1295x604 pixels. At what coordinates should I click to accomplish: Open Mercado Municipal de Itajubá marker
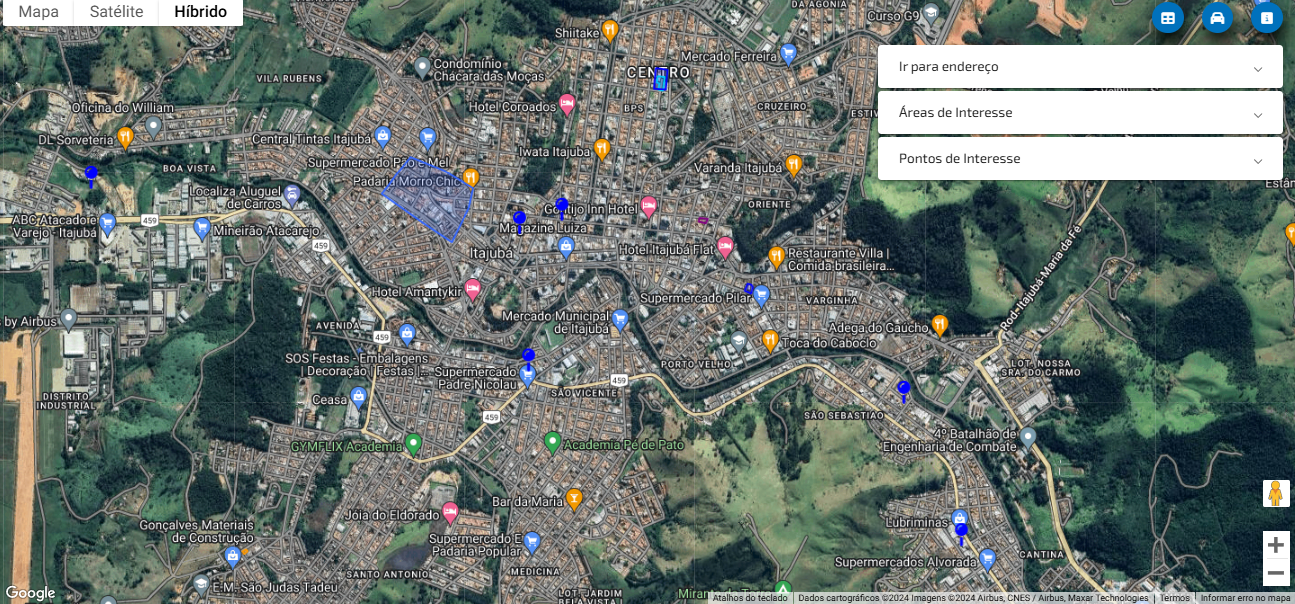(x=620, y=319)
